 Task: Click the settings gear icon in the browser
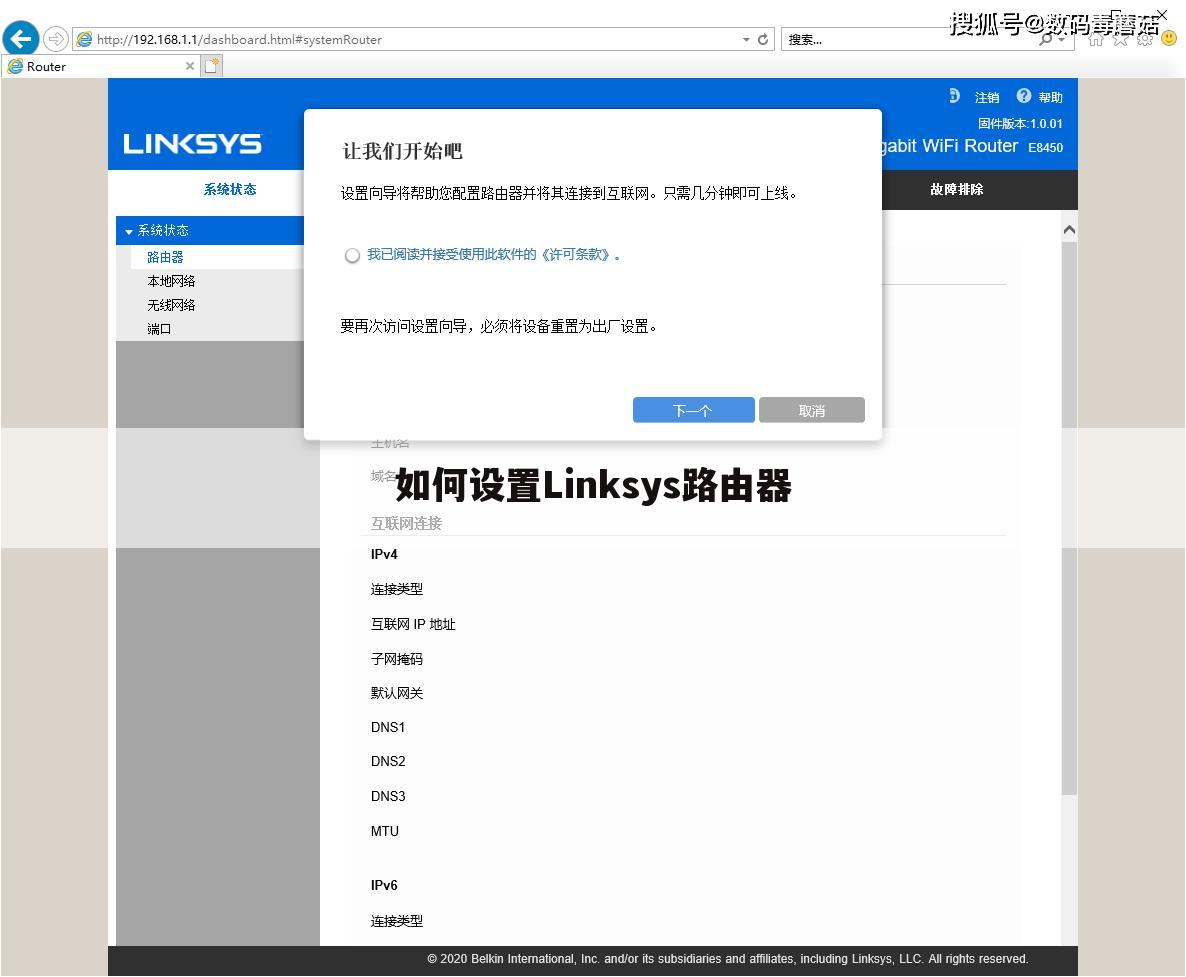(1145, 40)
